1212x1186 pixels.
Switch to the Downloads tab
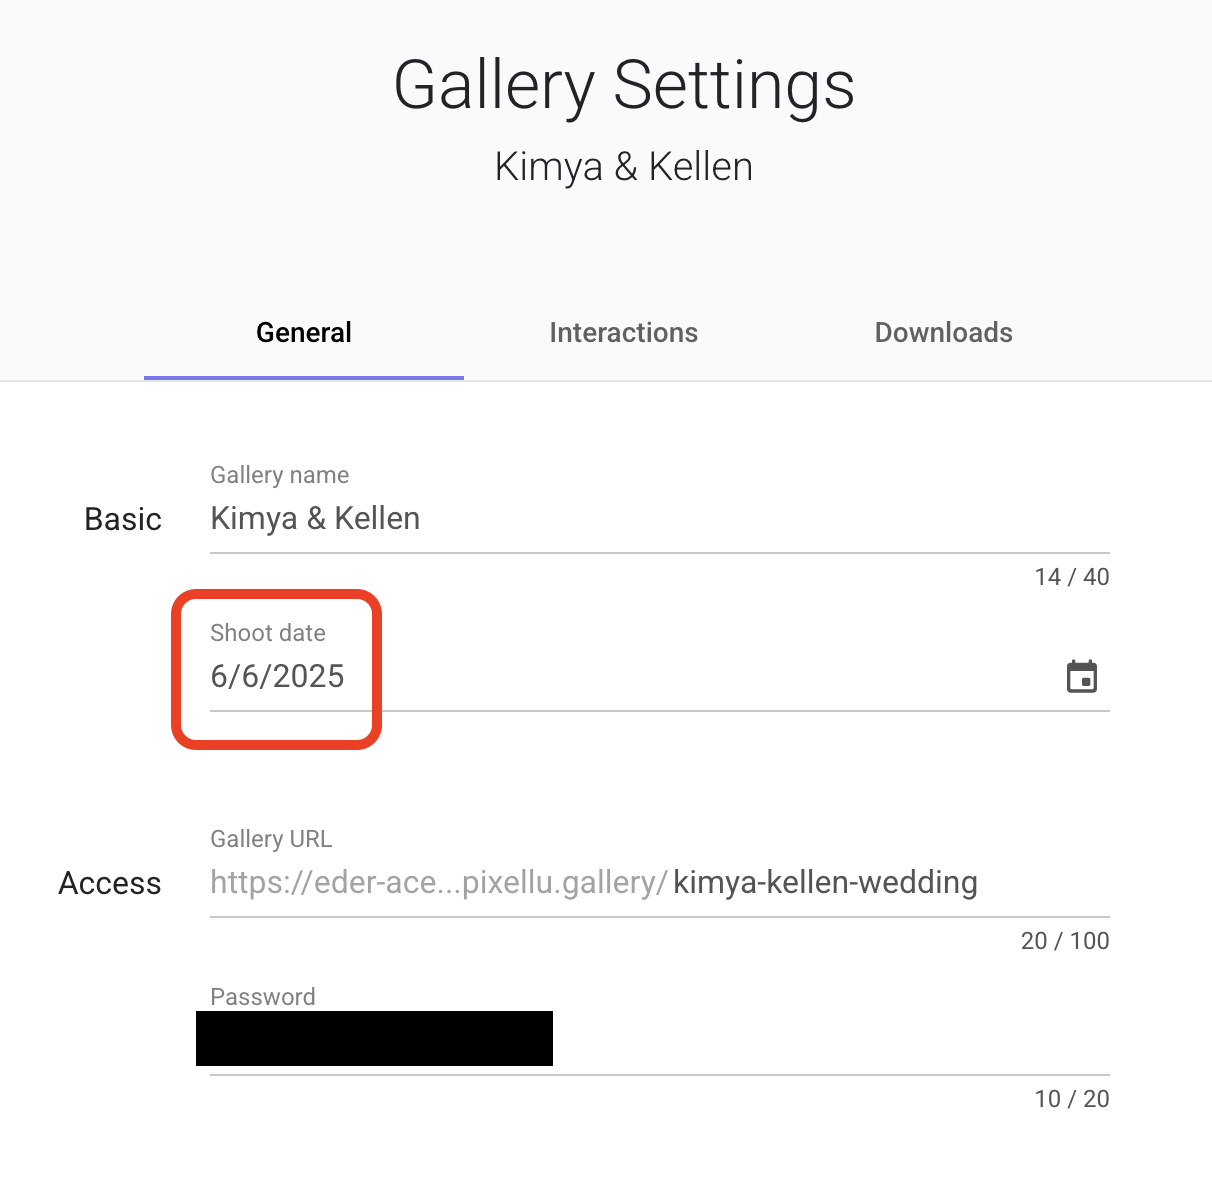point(944,332)
